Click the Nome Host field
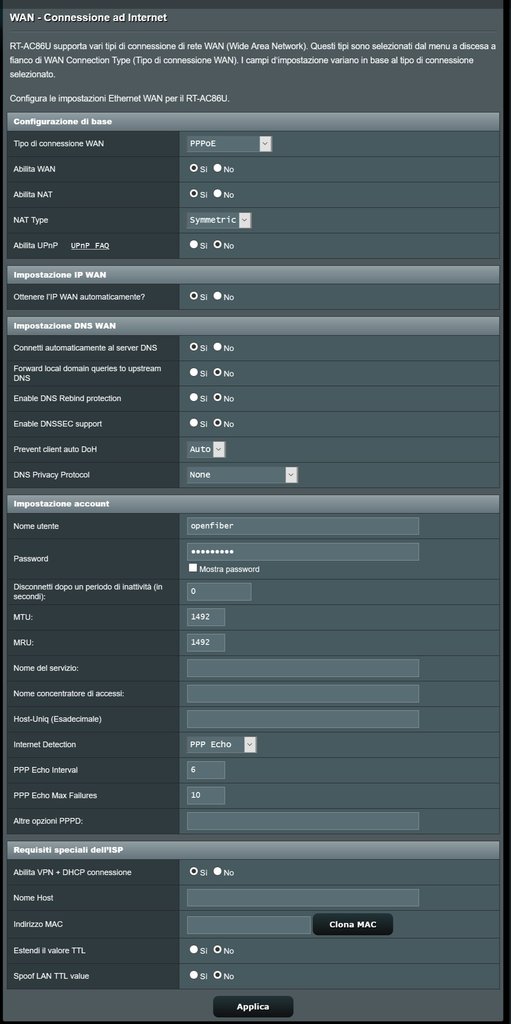The height and width of the screenshot is (1024, 511). (x=303, y=898)
